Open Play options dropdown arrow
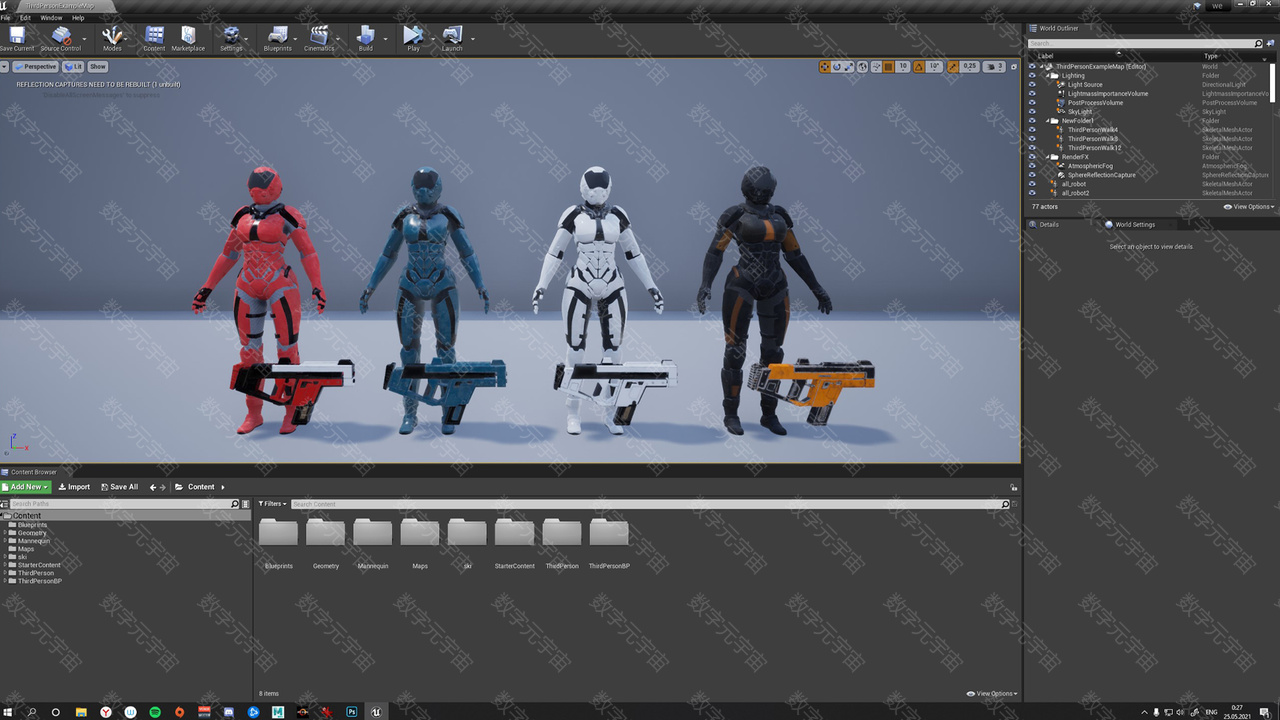 click(x=432, y=39)
